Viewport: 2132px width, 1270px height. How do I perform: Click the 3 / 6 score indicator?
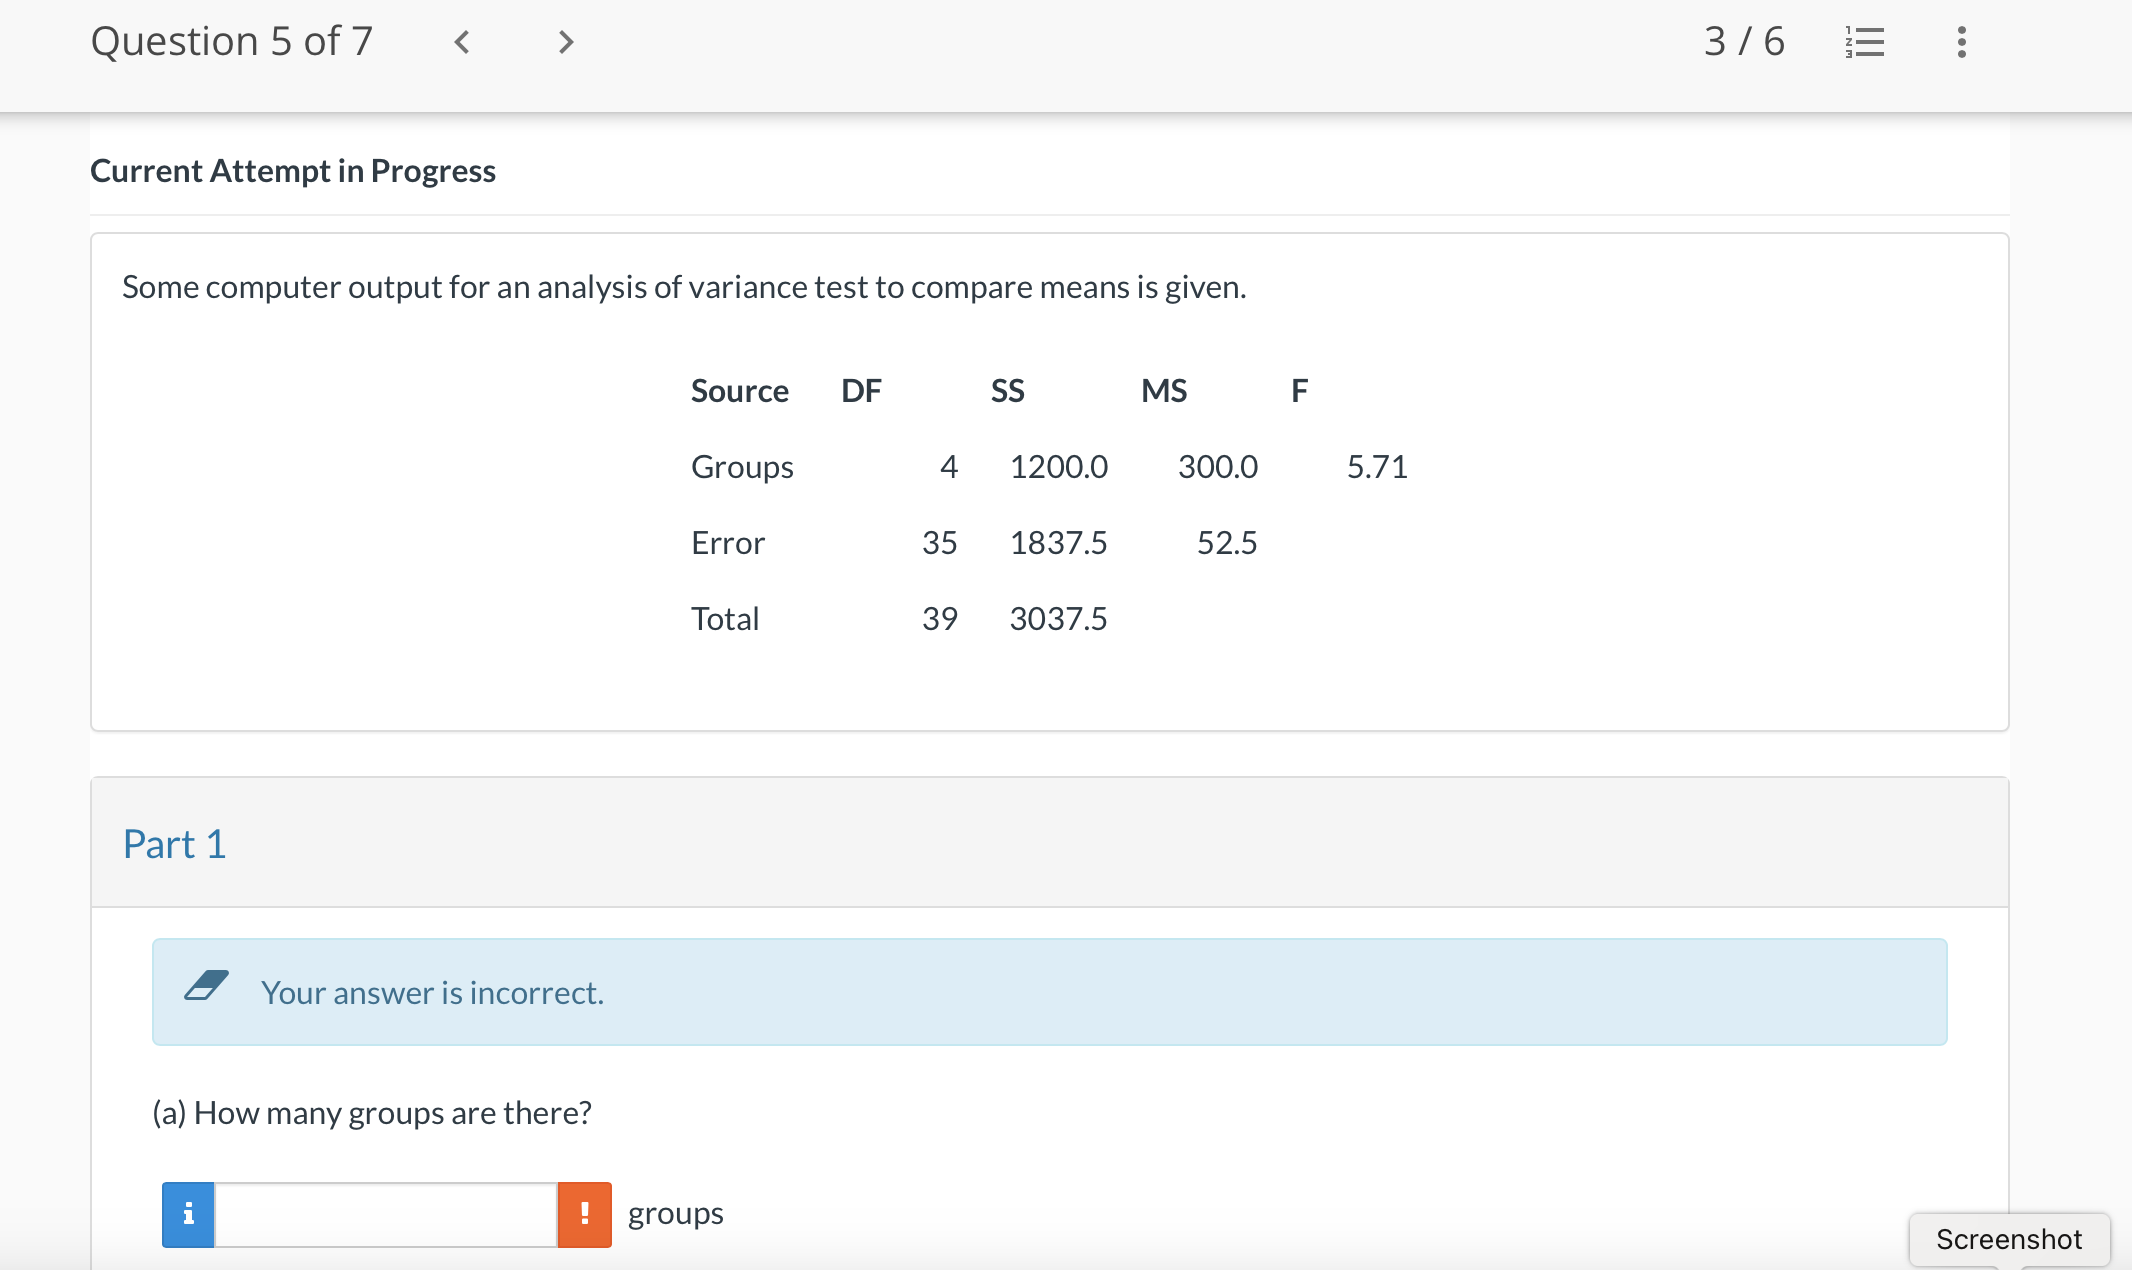(1744, 42)
